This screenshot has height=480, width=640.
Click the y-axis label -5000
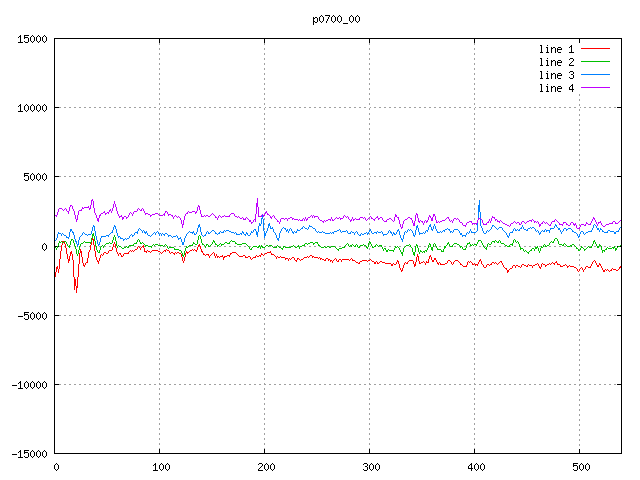32,316
